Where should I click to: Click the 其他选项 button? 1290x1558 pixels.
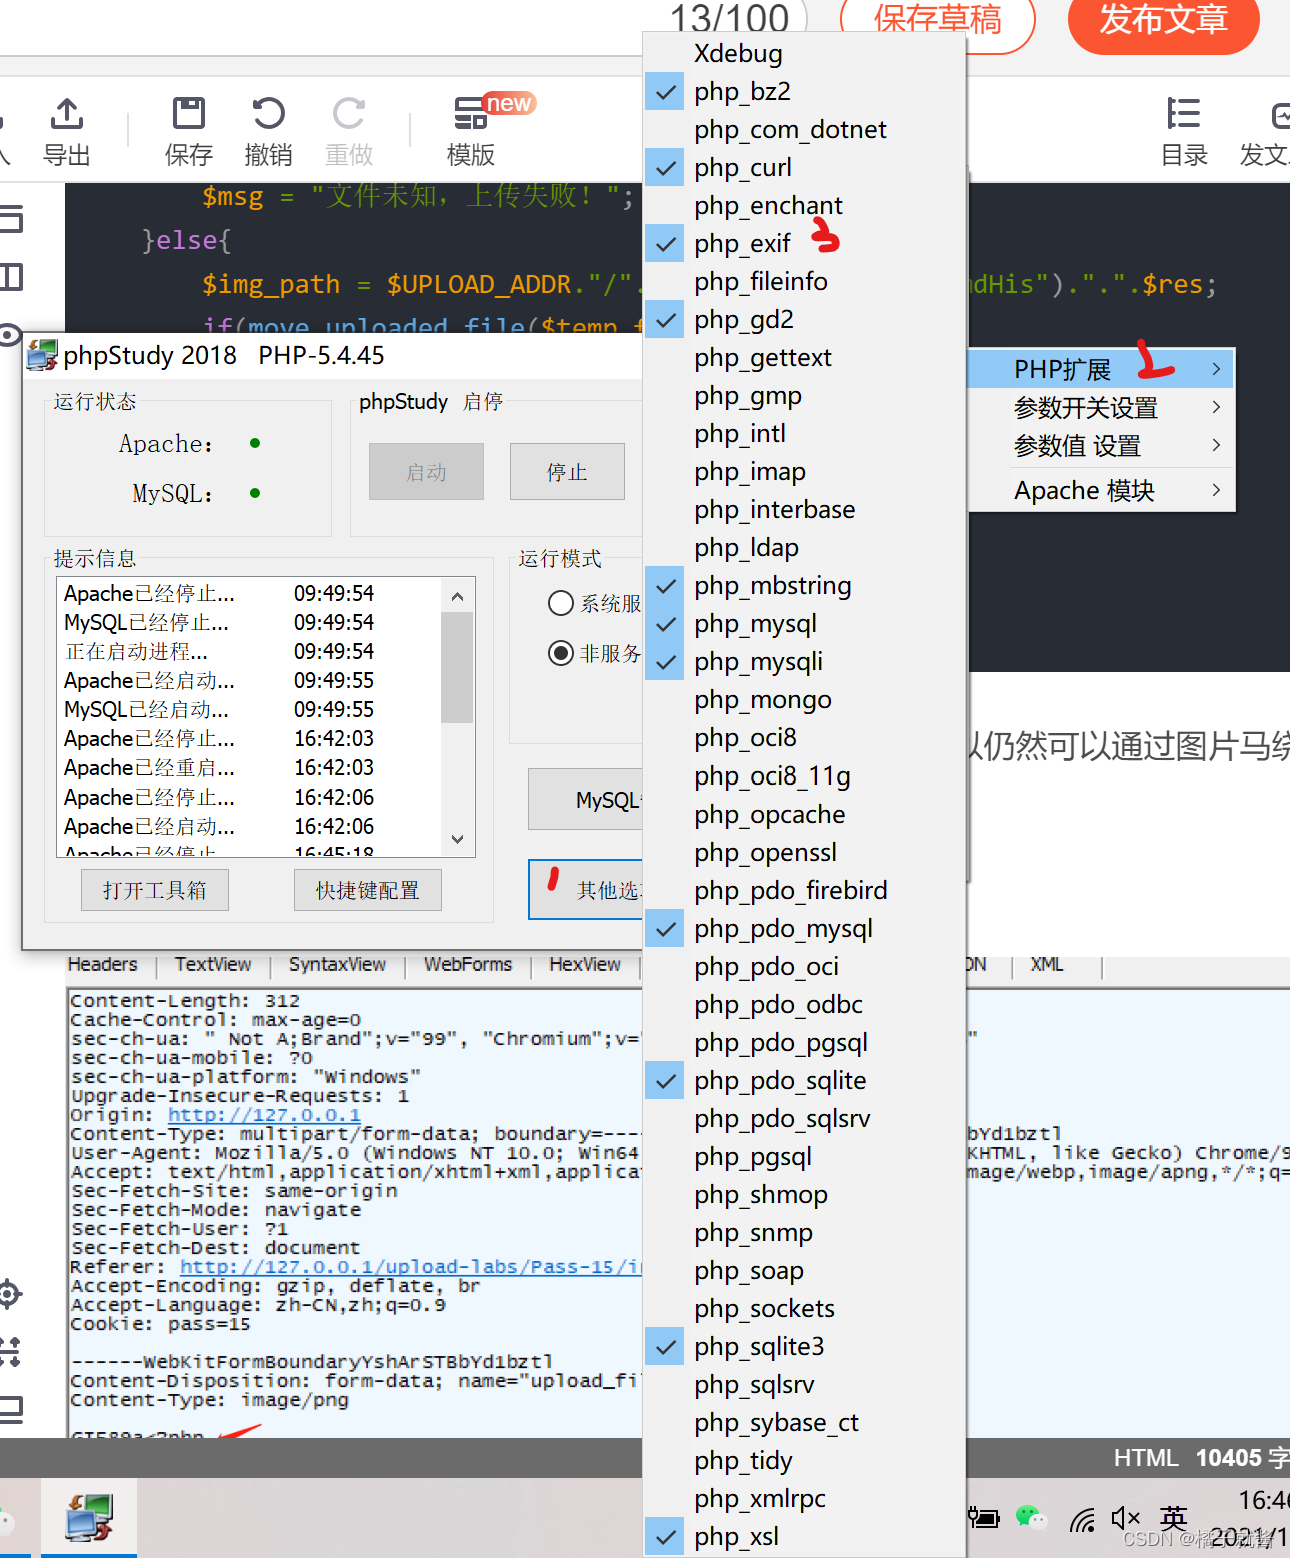tap(586, 889)
